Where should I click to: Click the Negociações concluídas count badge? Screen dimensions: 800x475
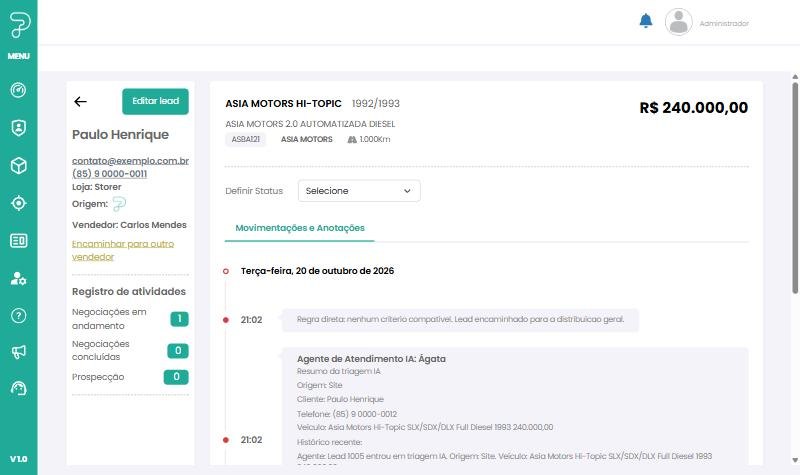coord(178,351)
